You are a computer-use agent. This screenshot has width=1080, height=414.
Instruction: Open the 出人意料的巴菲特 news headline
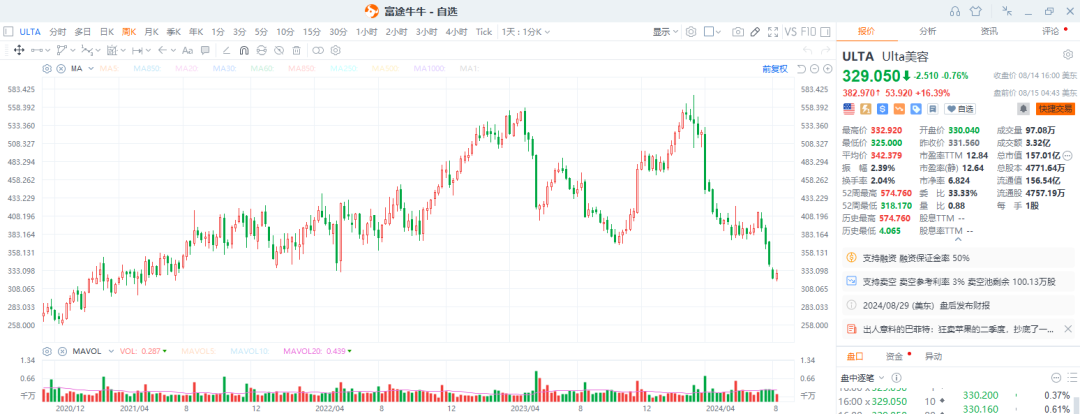point(958,329)
